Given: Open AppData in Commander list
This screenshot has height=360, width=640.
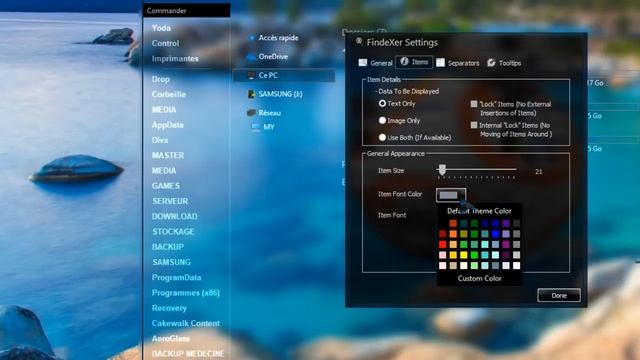Looking at the screenshot, I should pos(168,125).
